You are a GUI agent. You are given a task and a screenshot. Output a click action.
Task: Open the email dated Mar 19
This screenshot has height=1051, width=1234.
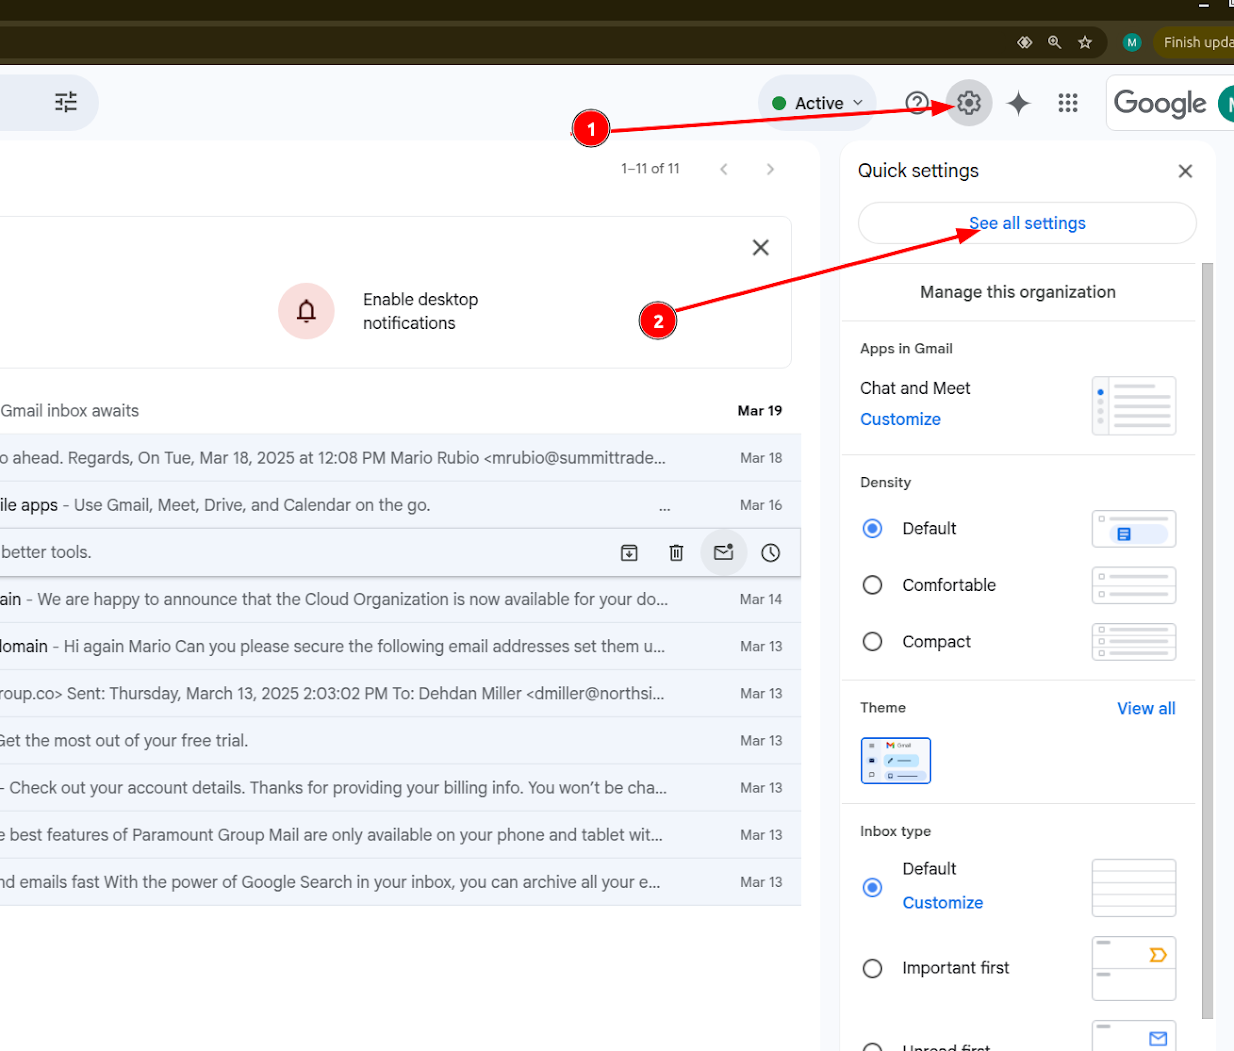[x=400, y=411]
